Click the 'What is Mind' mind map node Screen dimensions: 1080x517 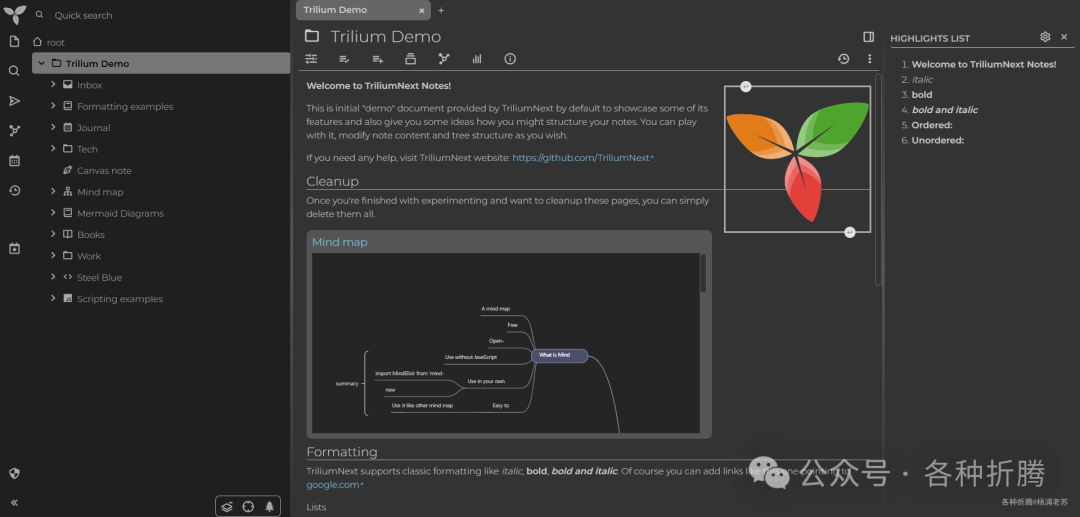point(559,355)
